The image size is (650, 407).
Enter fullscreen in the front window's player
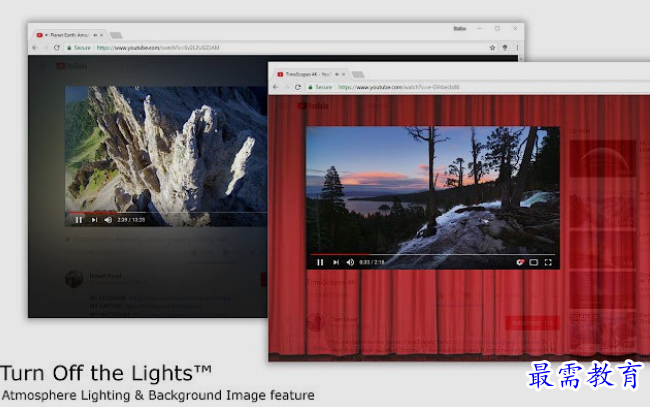tap(548, 262)
